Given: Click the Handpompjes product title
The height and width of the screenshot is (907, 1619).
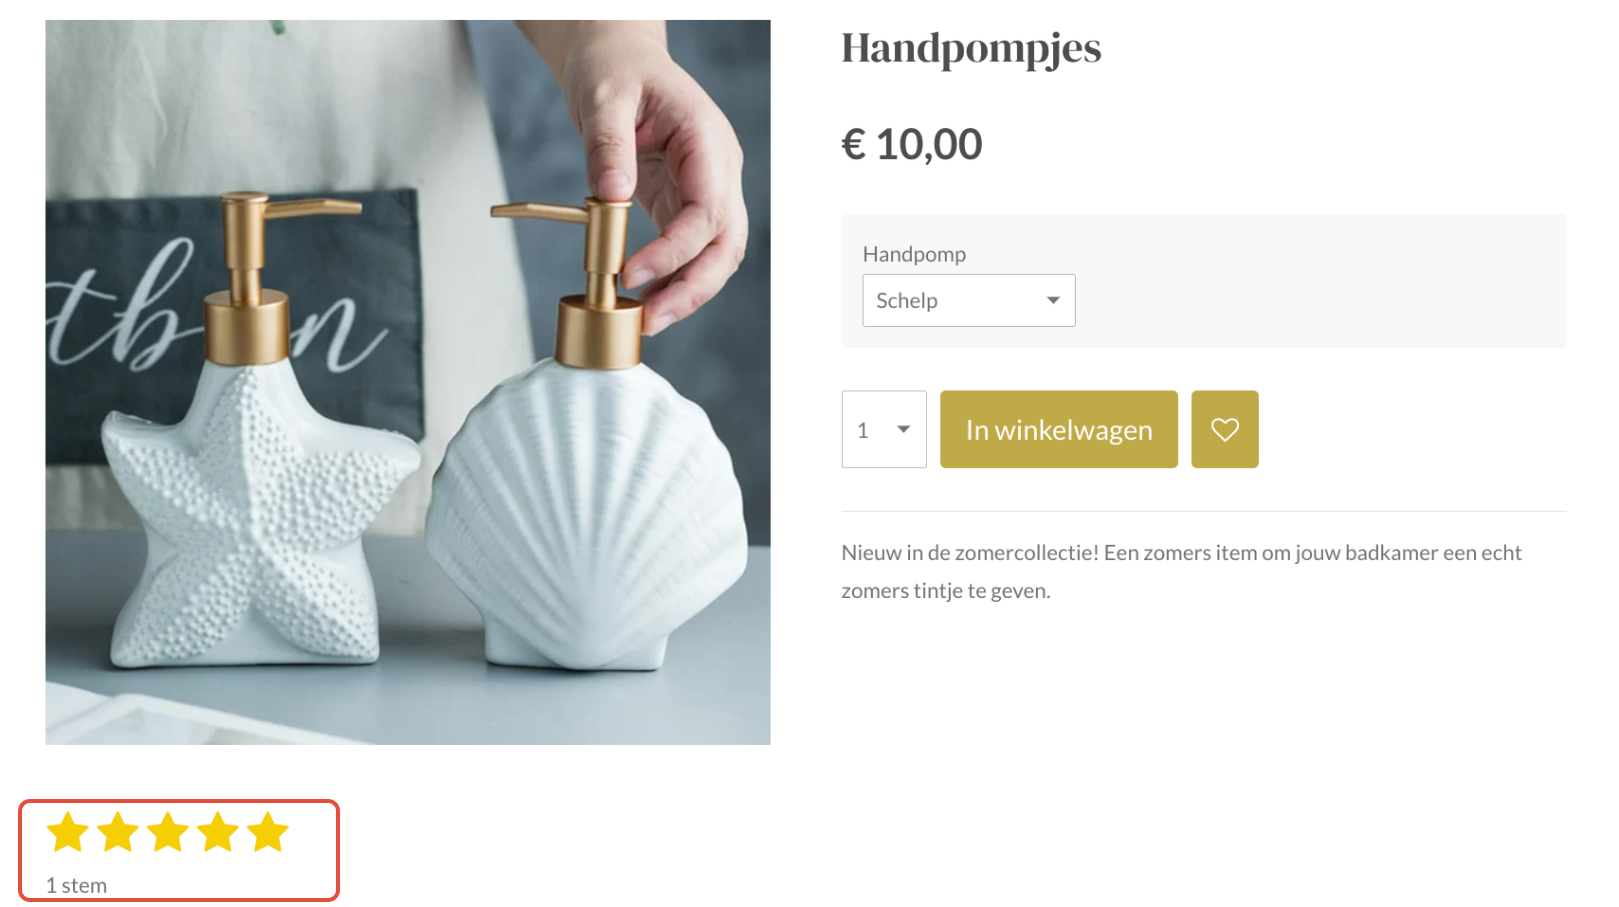Looking at the screenshot, I should point(971,48).
